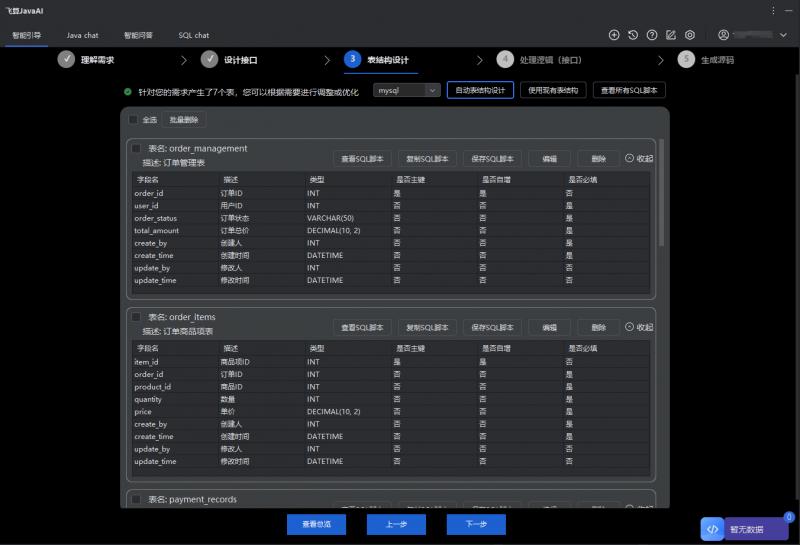
Task: Click the 自动表结构设计 button
Action: (480, 90)
